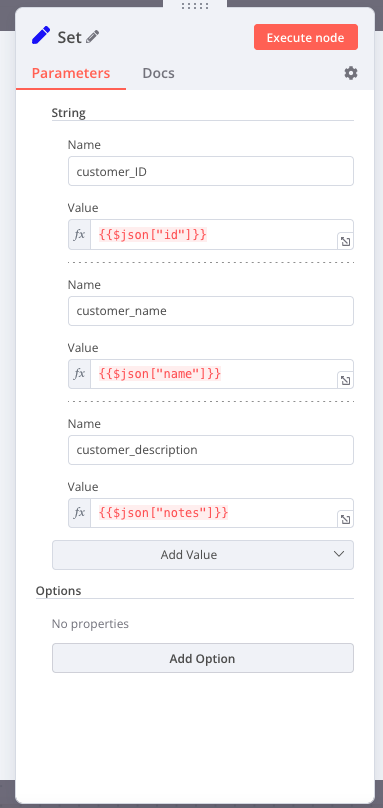
Task: Grab the dotted drag handle at panel top
Action: (x=195, y=6)
